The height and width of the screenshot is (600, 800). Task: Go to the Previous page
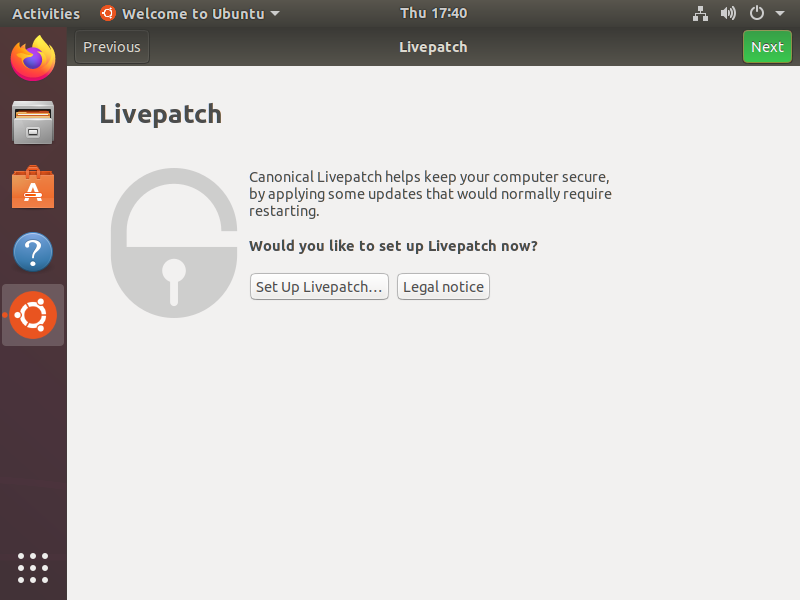pos(112,47)
